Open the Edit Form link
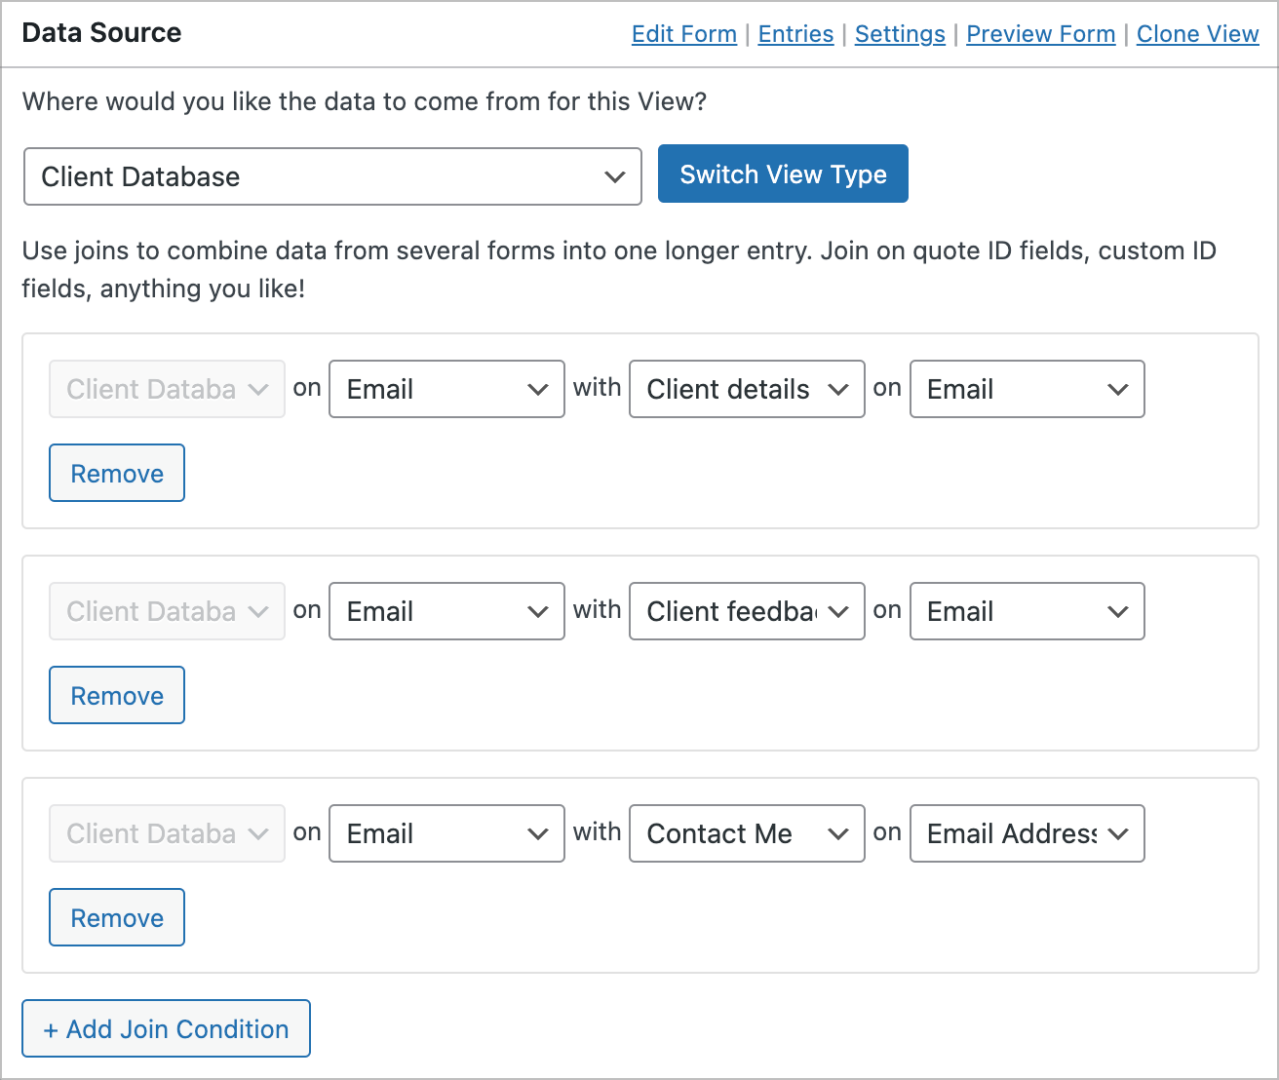The image size is (1279, 1080). pyautogui.click(x=684, y=33)
